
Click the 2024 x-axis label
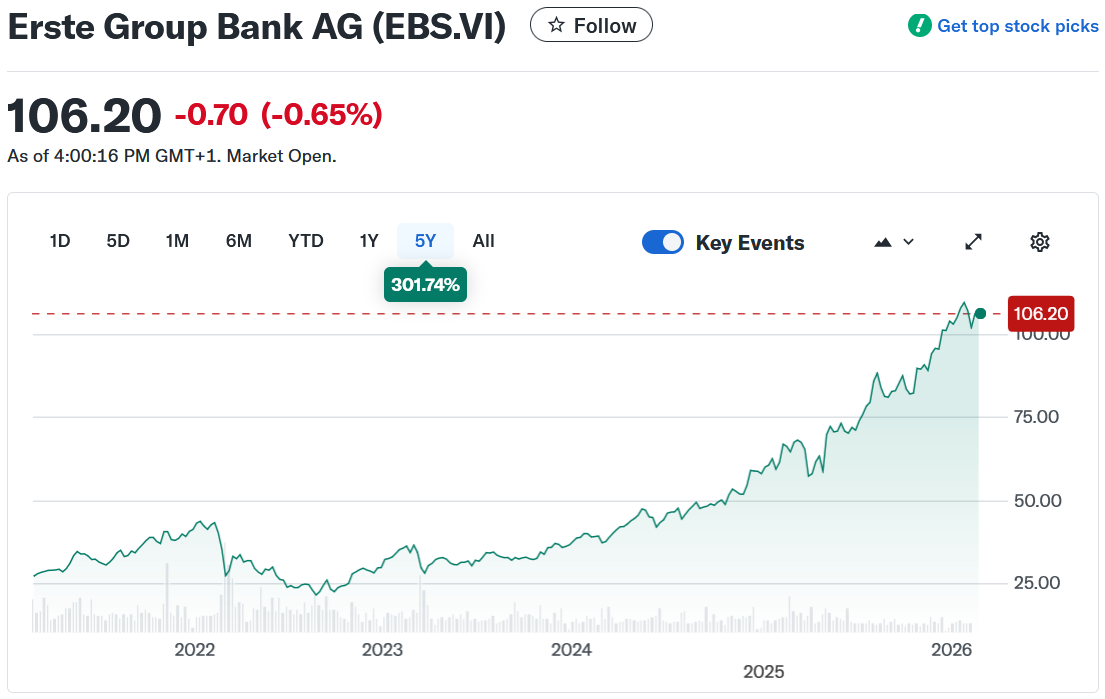tap(571, 650)
